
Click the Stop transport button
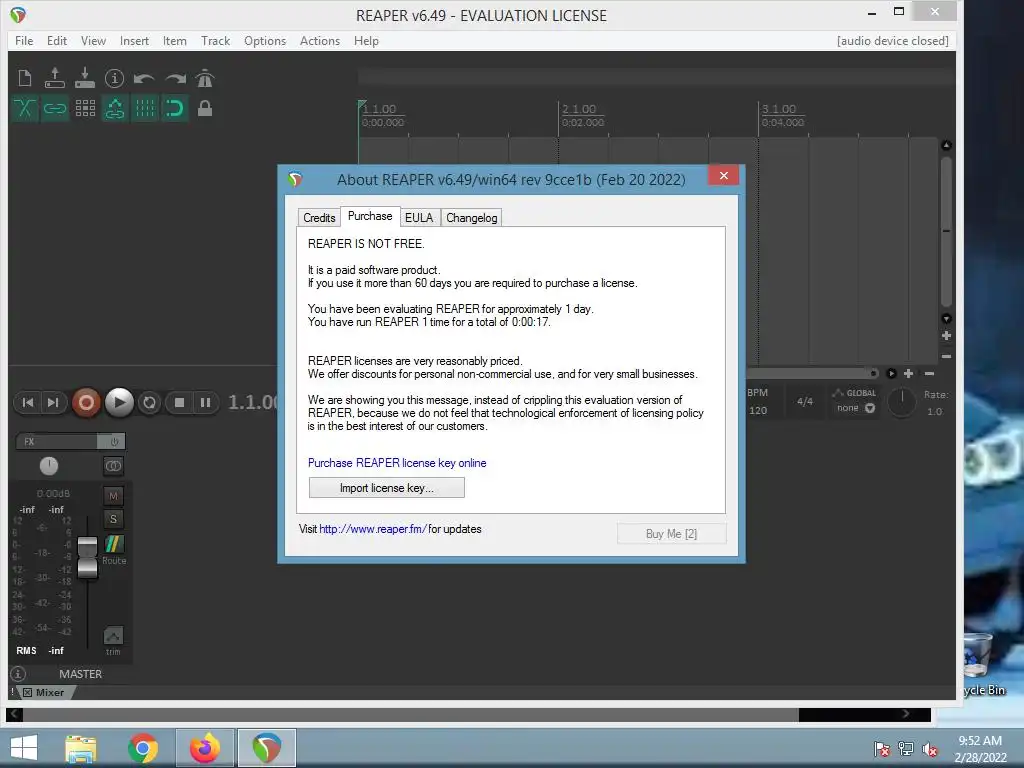coord(180,403)
